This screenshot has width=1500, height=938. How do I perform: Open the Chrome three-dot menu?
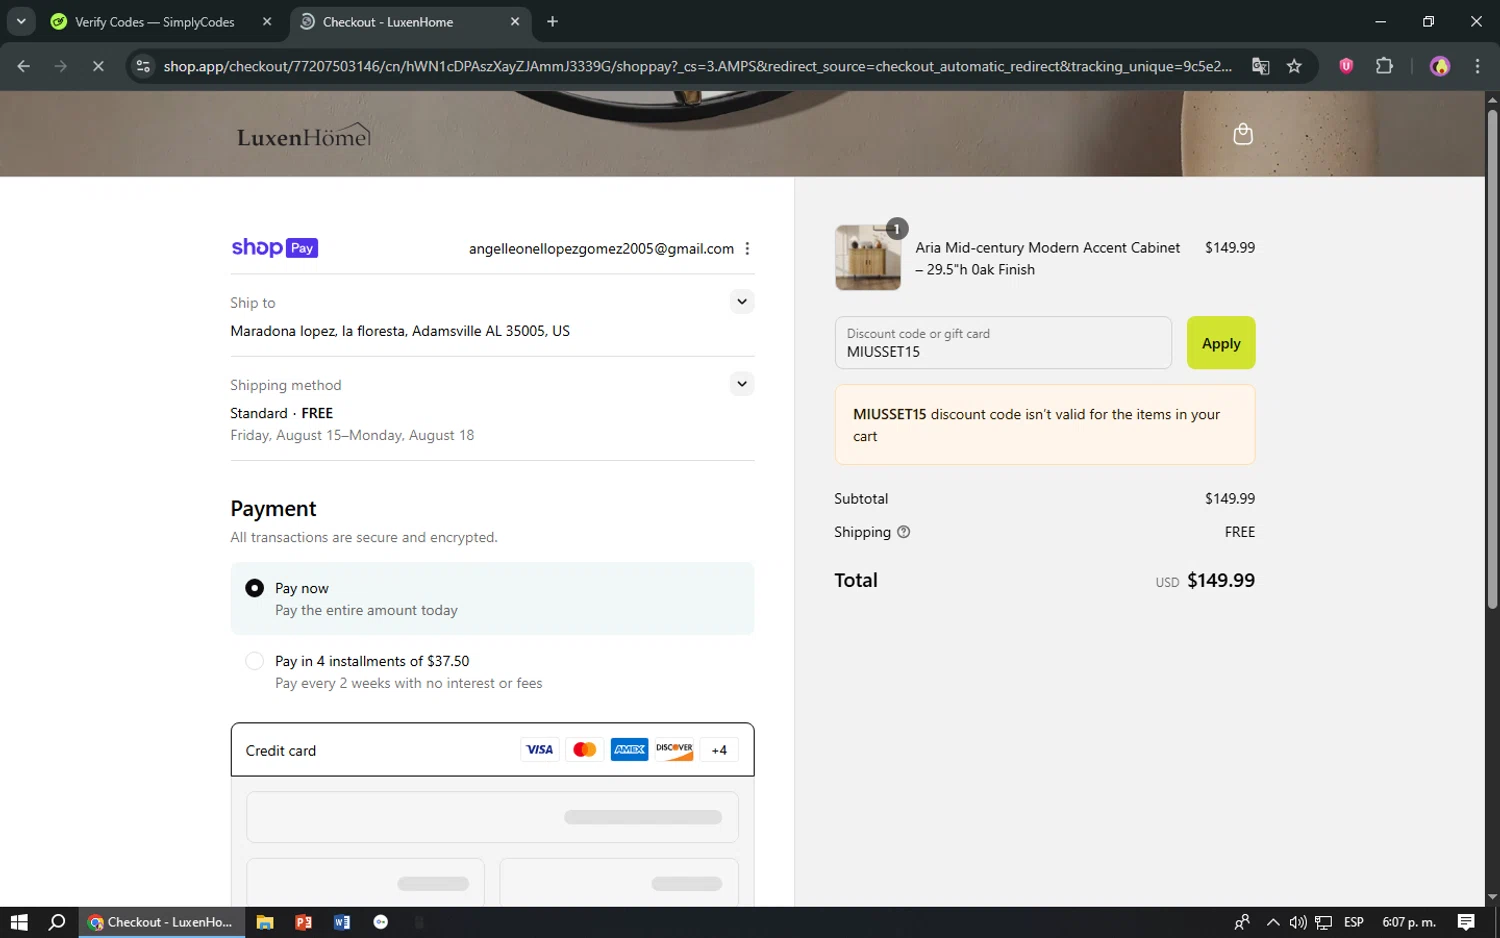click(1477, 66)
